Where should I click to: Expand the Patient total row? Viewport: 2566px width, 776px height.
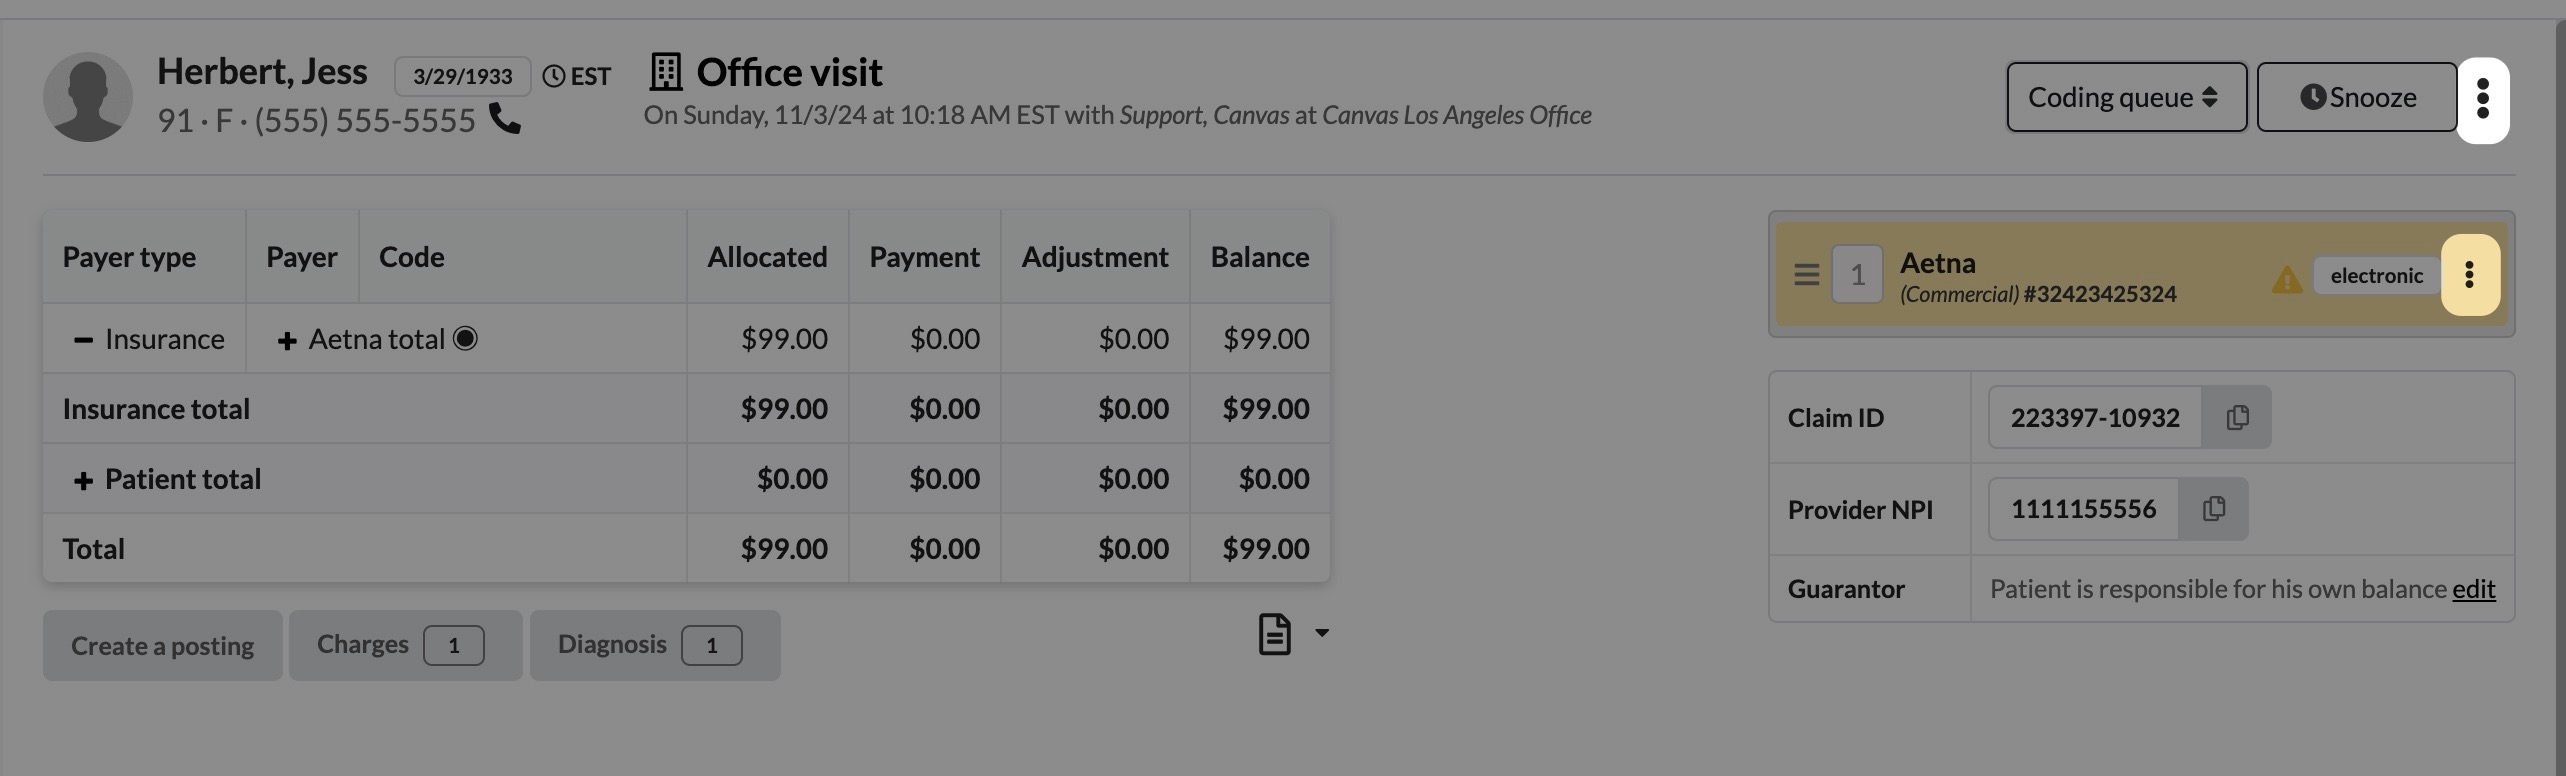(83, 481)
